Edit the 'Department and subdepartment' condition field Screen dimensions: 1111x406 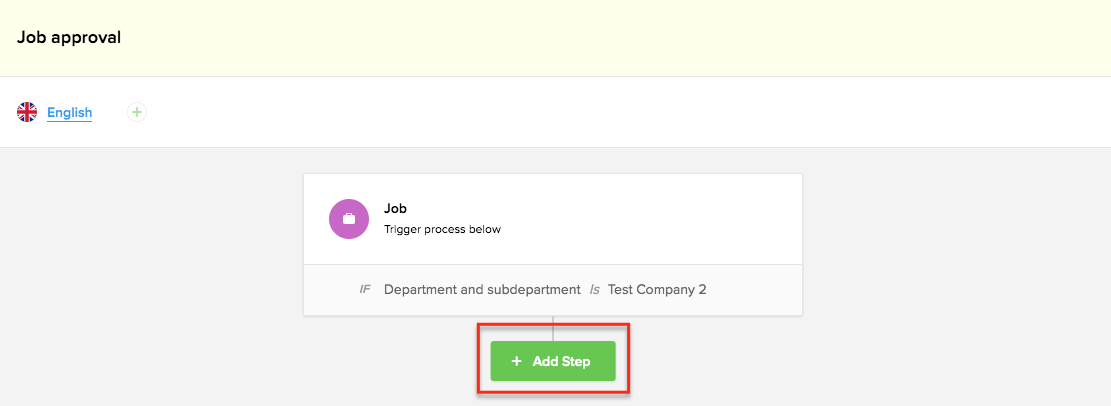(x=482, y=290)
